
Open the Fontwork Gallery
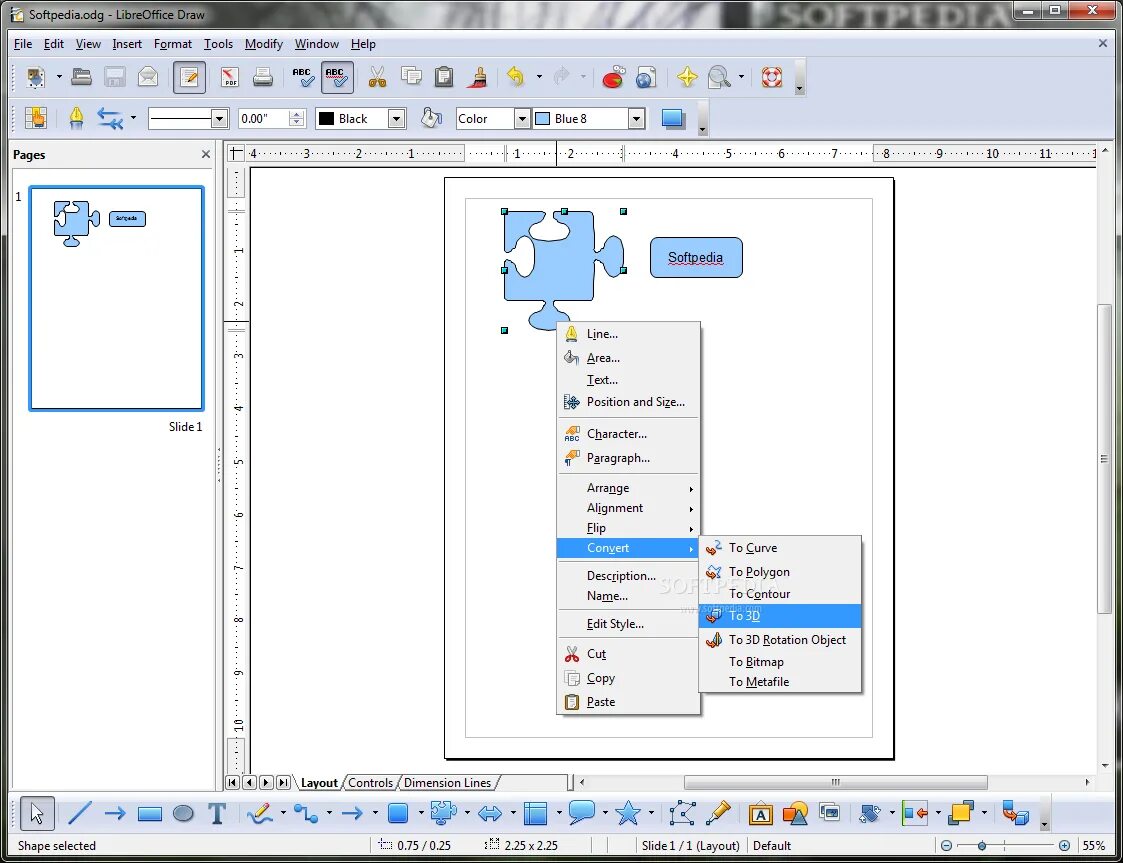761,813
